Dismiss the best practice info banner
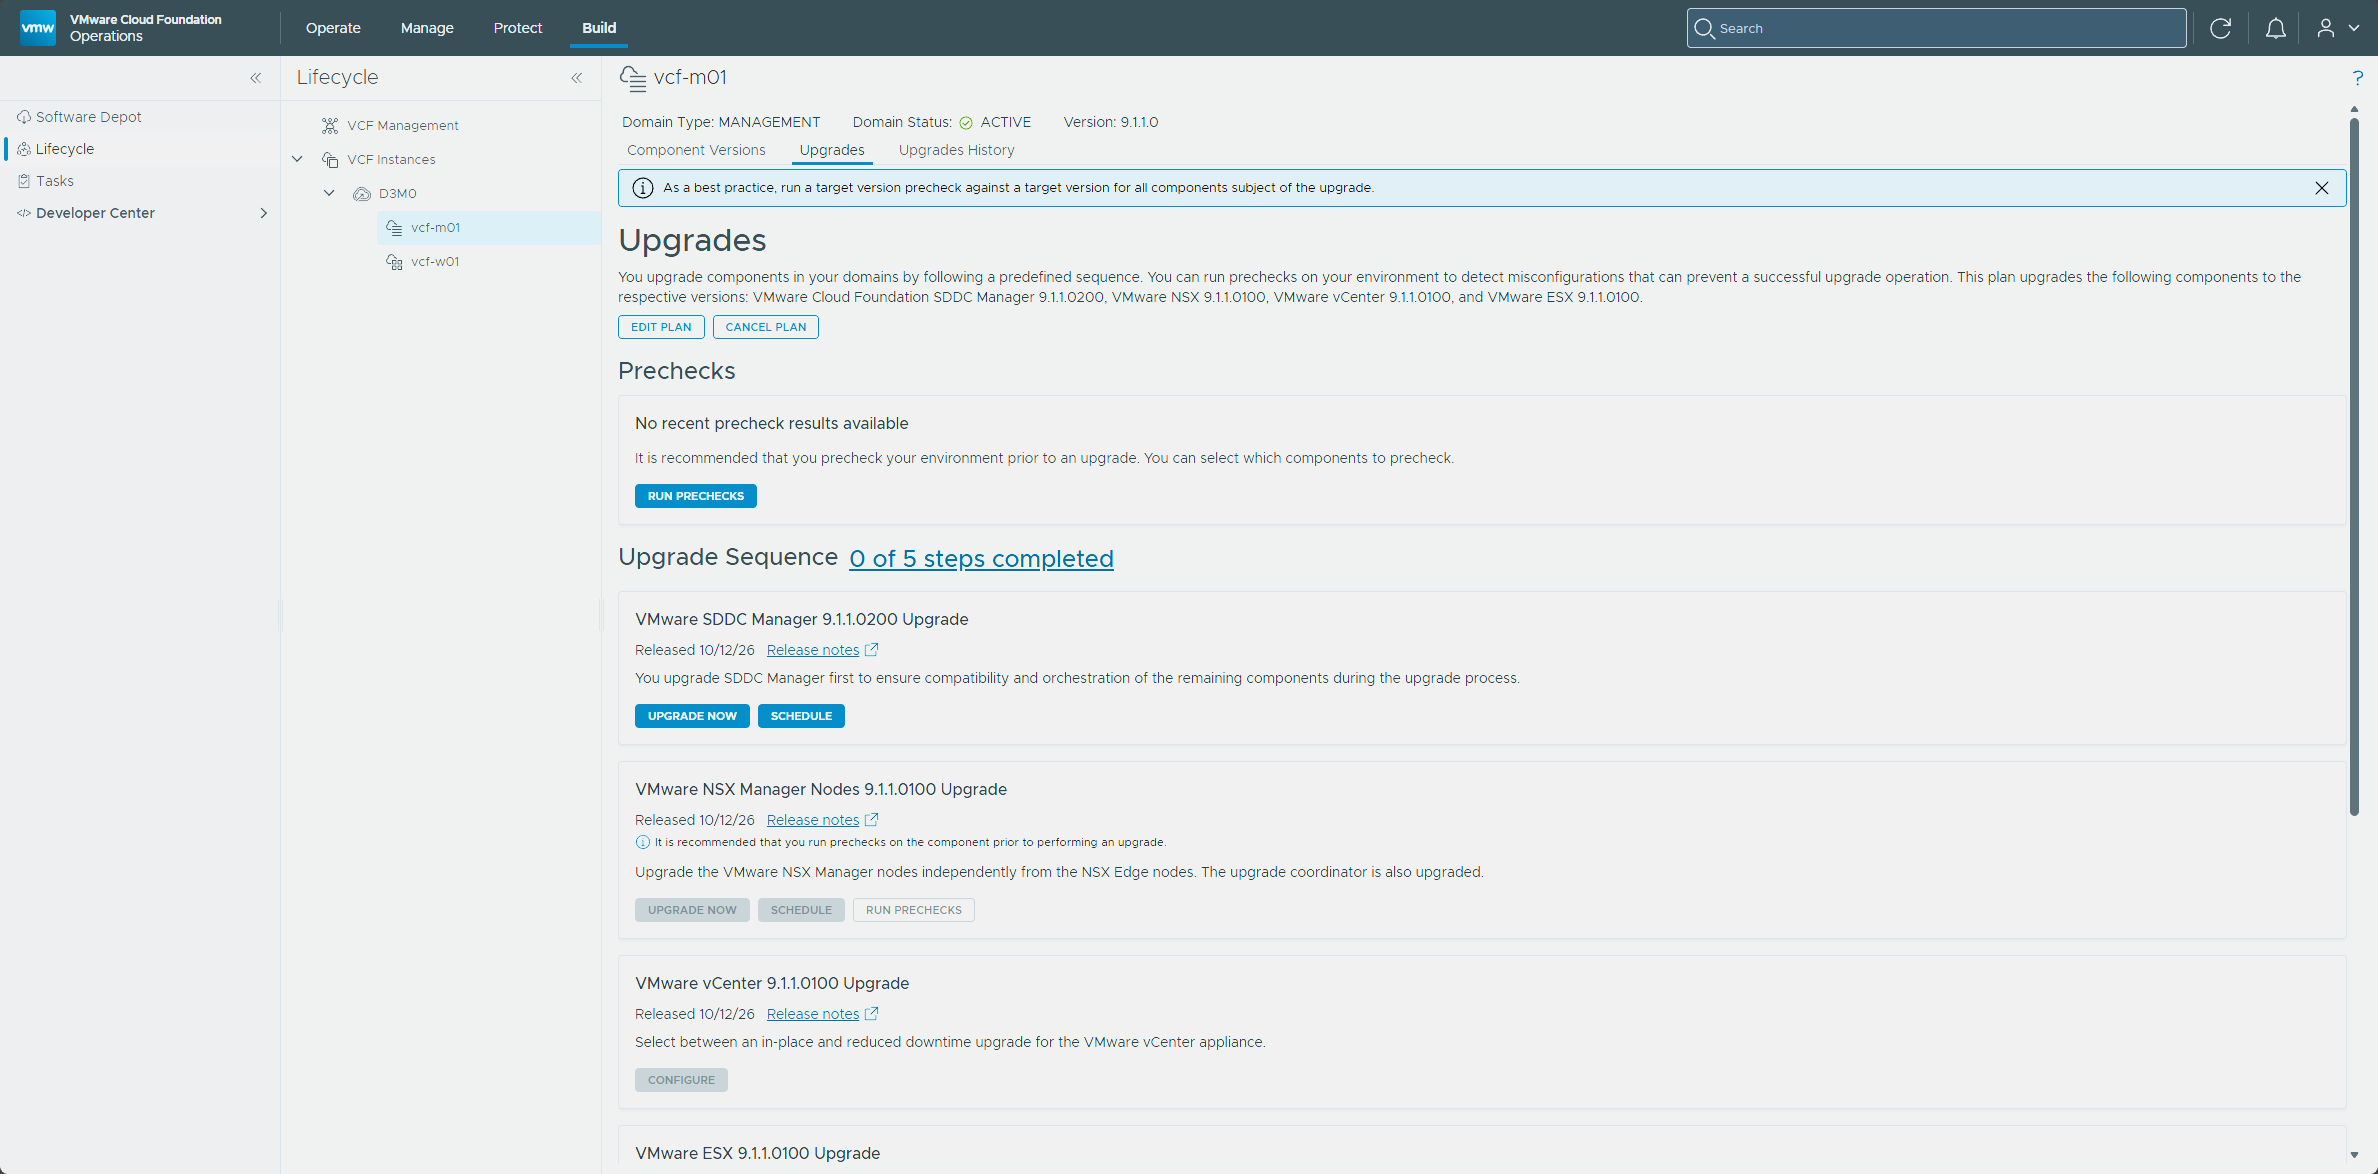Screen dimensions: 2378x1174 click(2321, 188)
